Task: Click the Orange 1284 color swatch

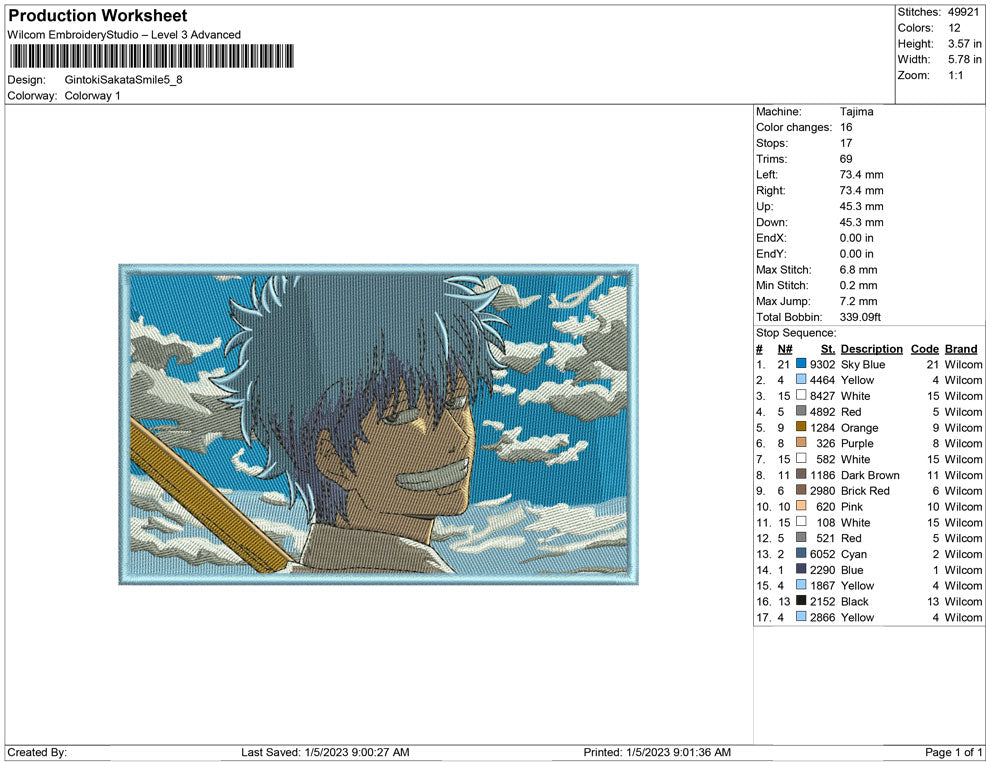Action: coord(801,427)
